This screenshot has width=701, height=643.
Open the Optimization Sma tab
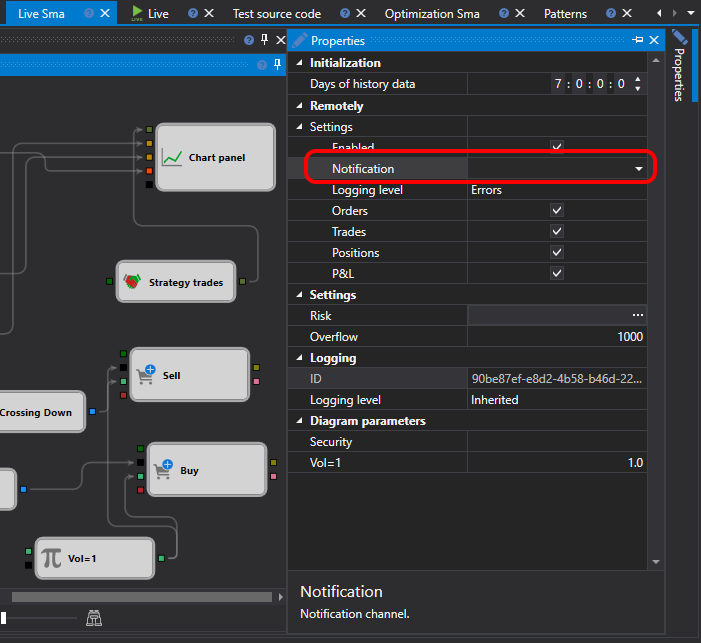[x=432, y=14]
